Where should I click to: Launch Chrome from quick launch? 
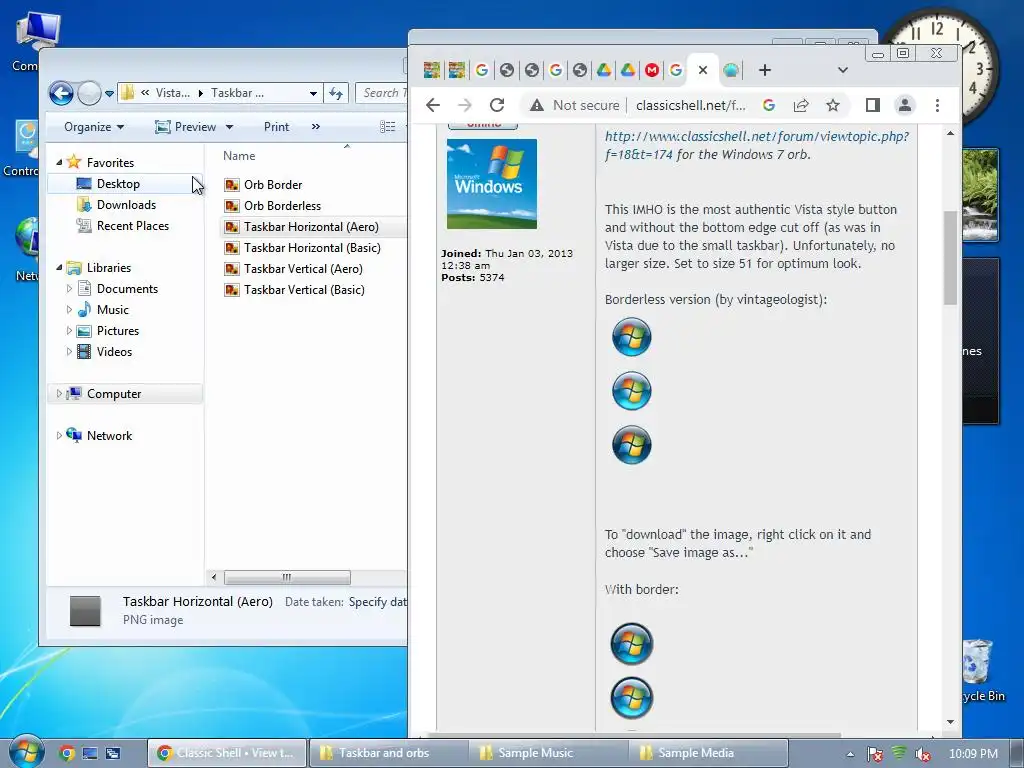click(66, 753)
